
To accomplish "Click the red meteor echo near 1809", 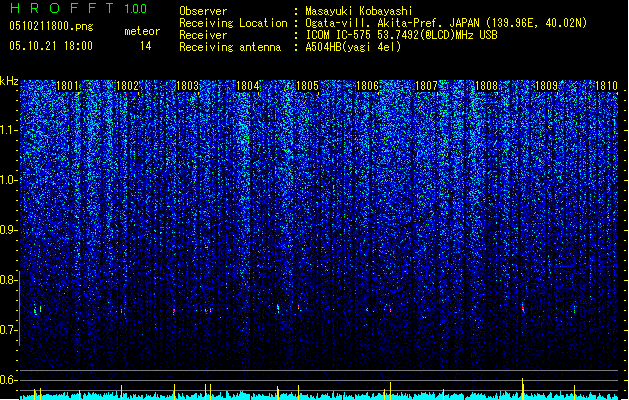I will [x=523, y=308].
